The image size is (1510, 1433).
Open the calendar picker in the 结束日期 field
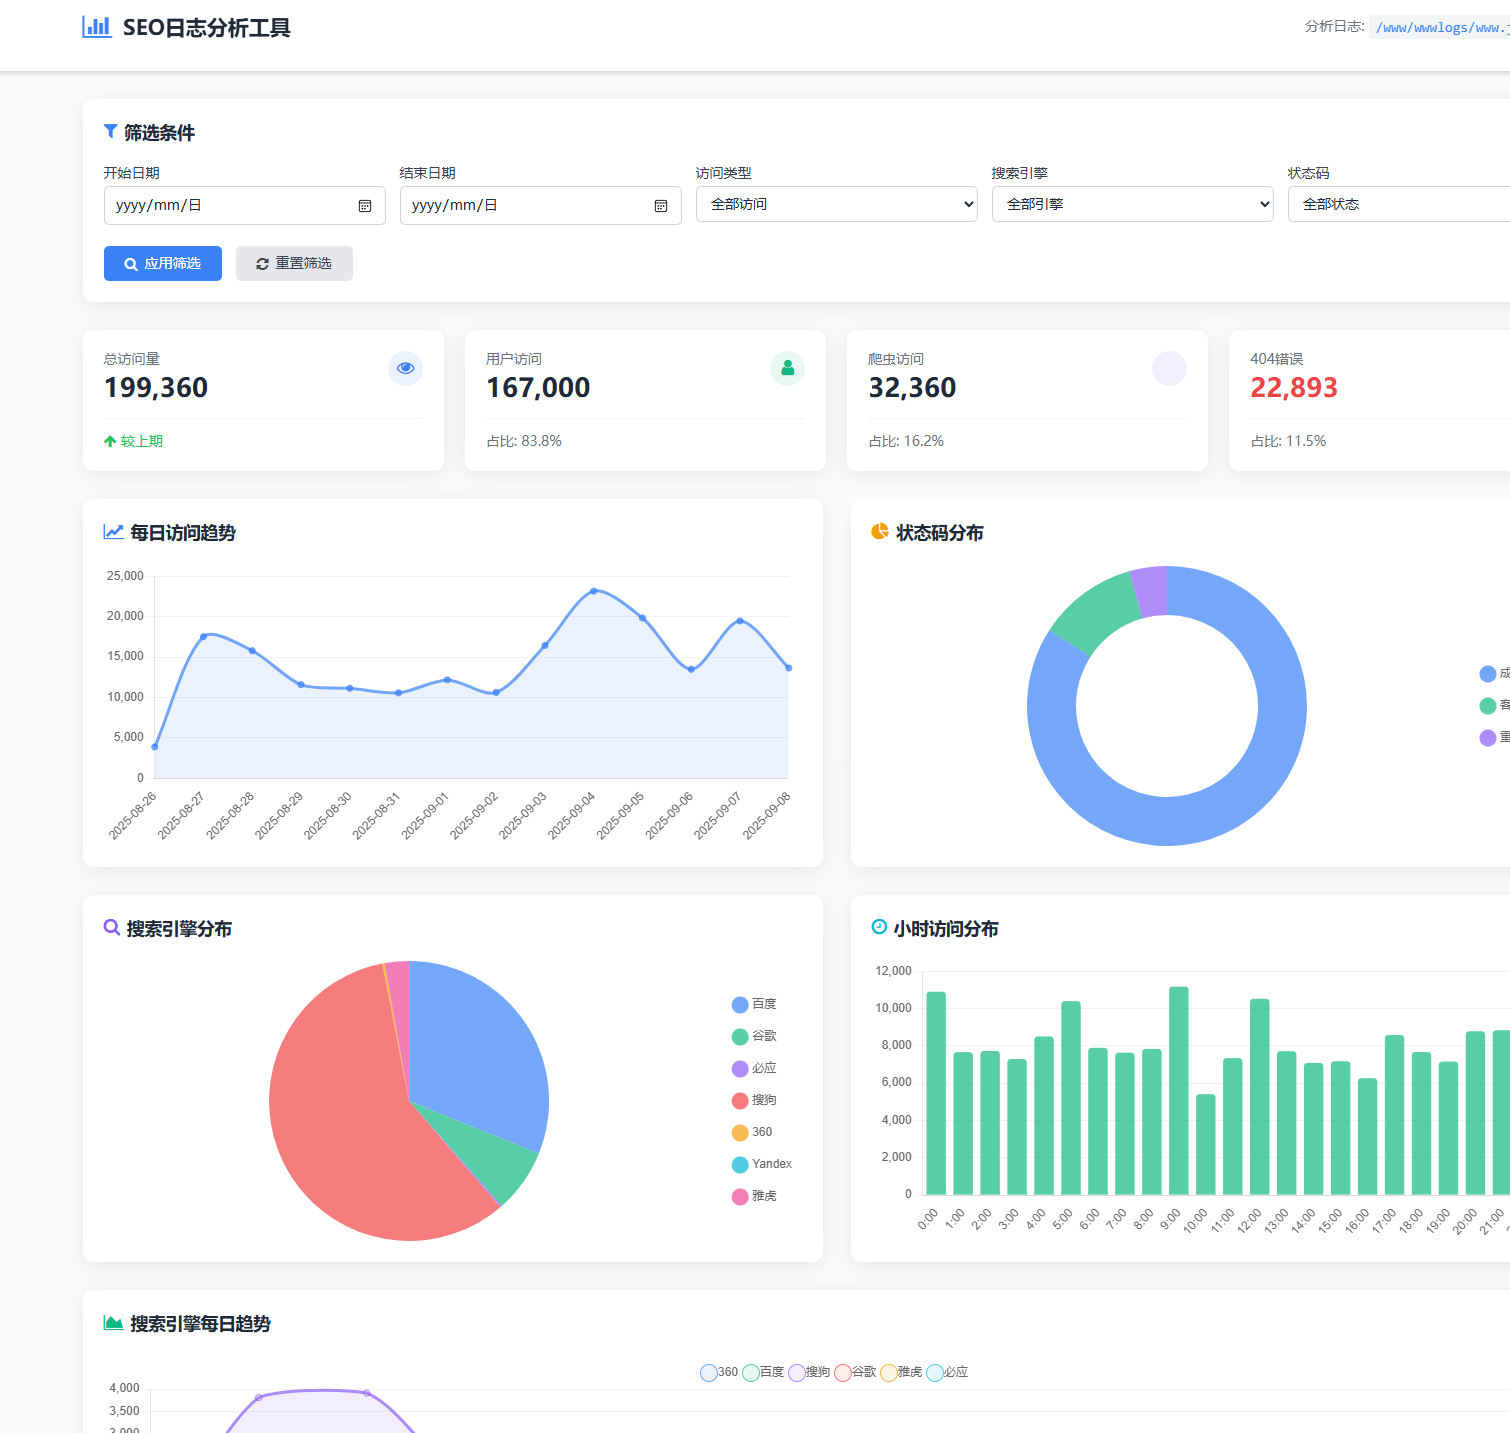pos(661,206)
